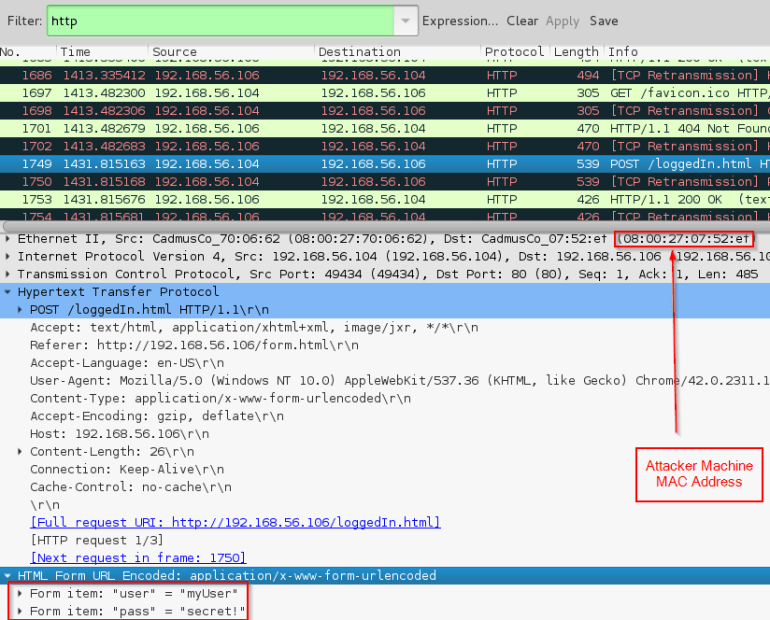Collapse the Hypertext Transfer Protocol node
The image size is (770, 620).
click(x=7, y=292)
